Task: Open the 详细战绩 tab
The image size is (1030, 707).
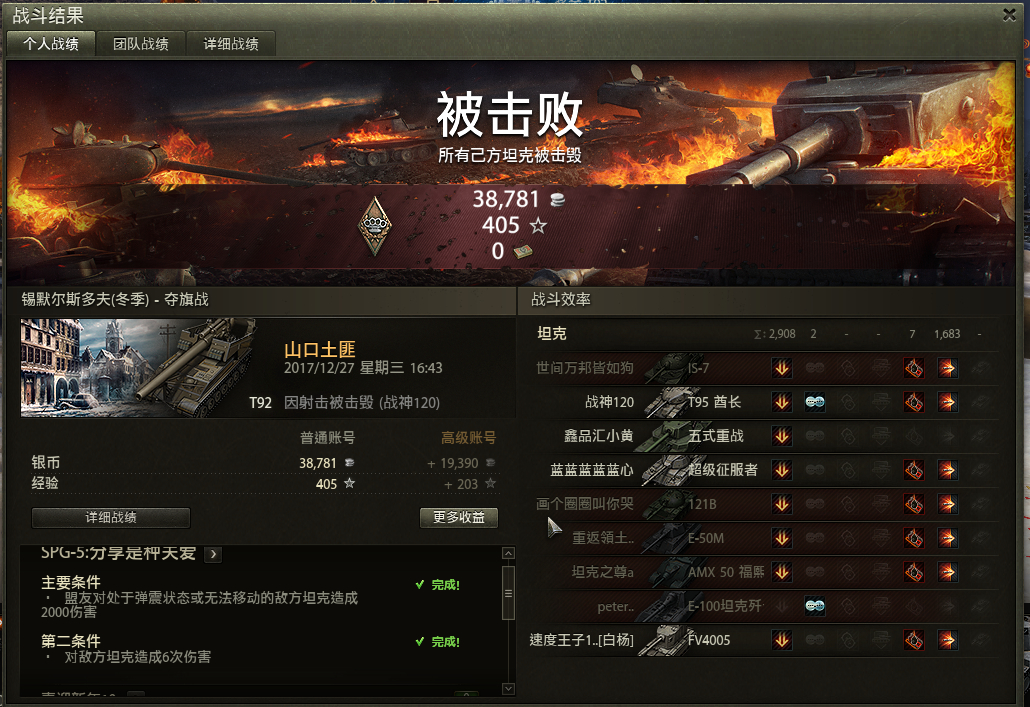Action: tap(231, 44)
